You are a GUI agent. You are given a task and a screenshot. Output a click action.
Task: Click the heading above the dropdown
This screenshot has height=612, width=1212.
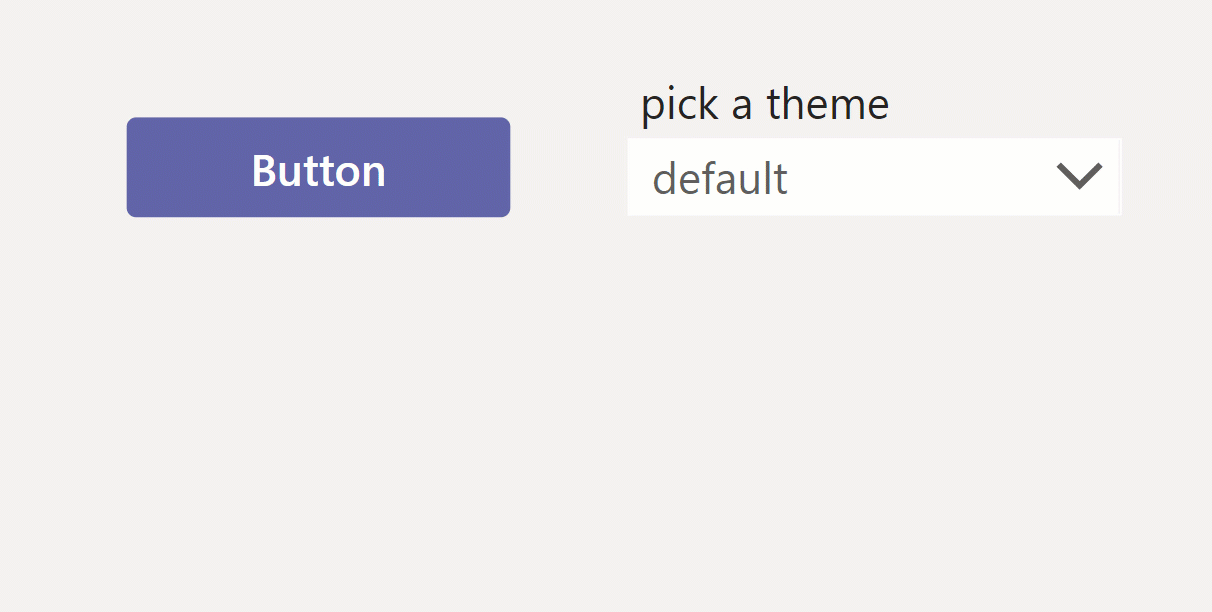(x=764, y=103)
